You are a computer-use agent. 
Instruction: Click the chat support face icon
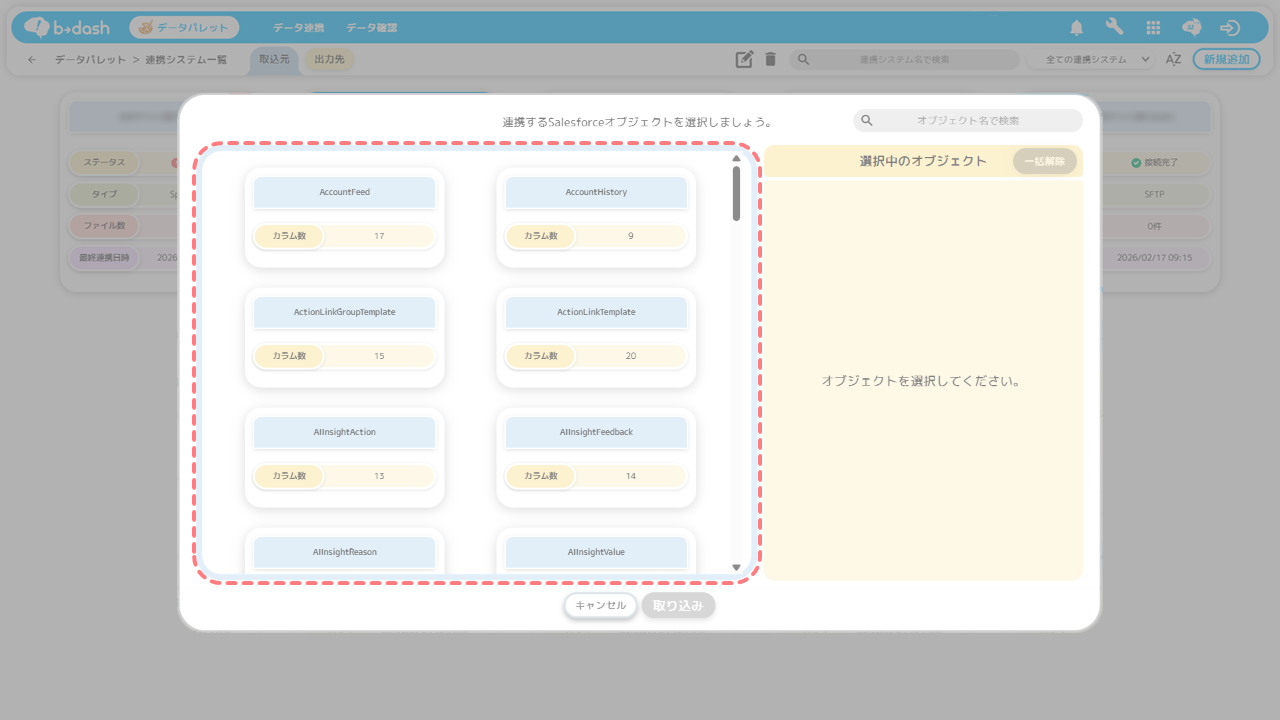[1192, 28]
